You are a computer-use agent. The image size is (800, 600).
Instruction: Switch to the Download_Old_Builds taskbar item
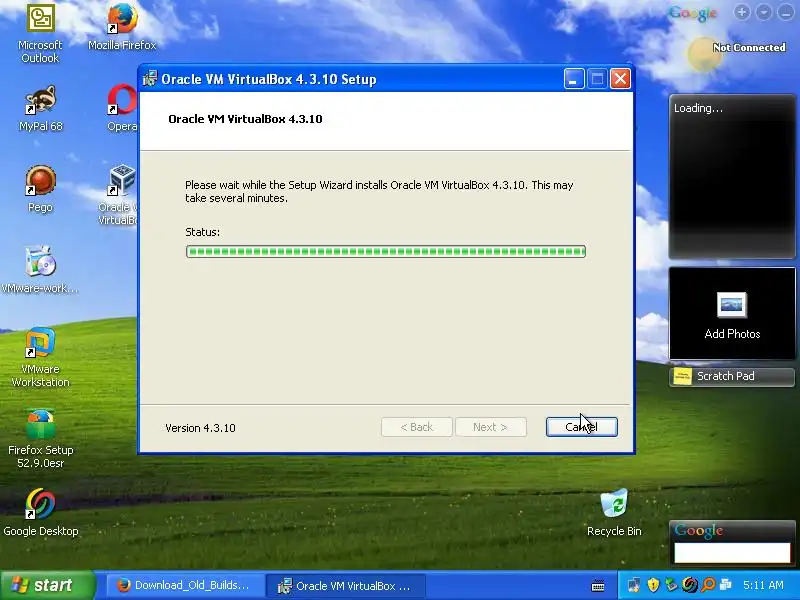coord(185,586)
